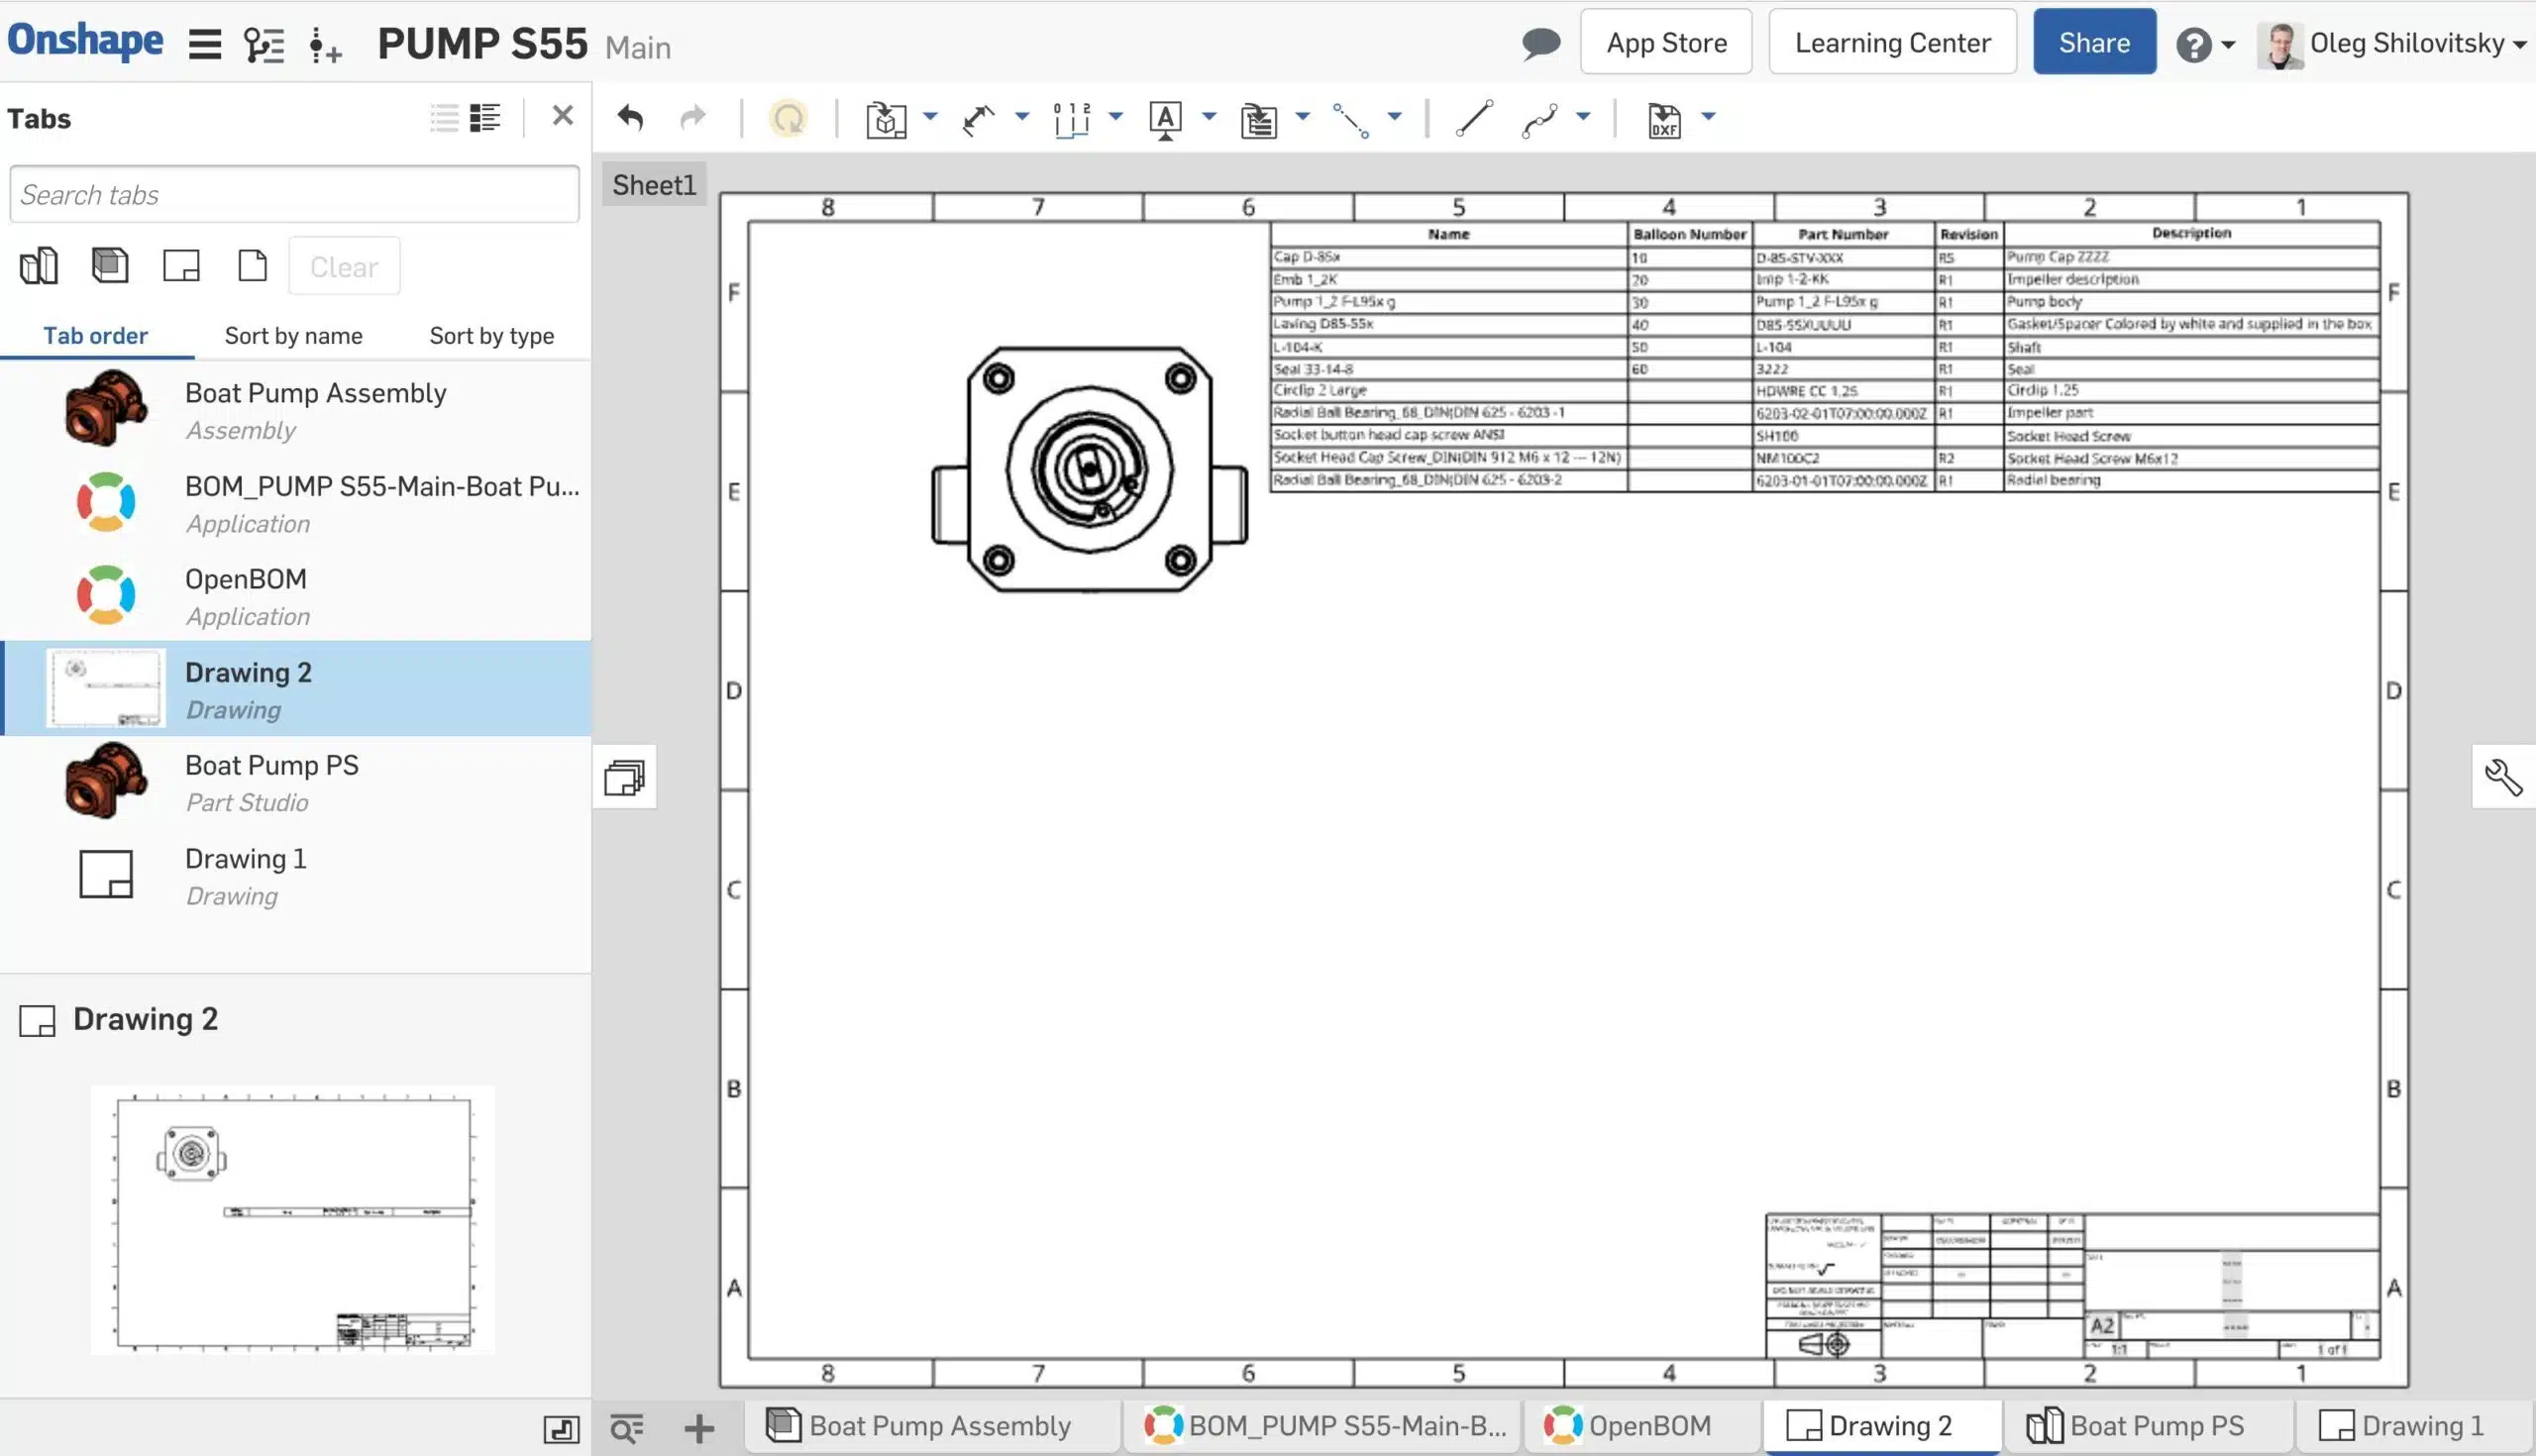Click the blue Share button
Viewport: 2536px width, 1456px height.
[x=2094, y=42]
